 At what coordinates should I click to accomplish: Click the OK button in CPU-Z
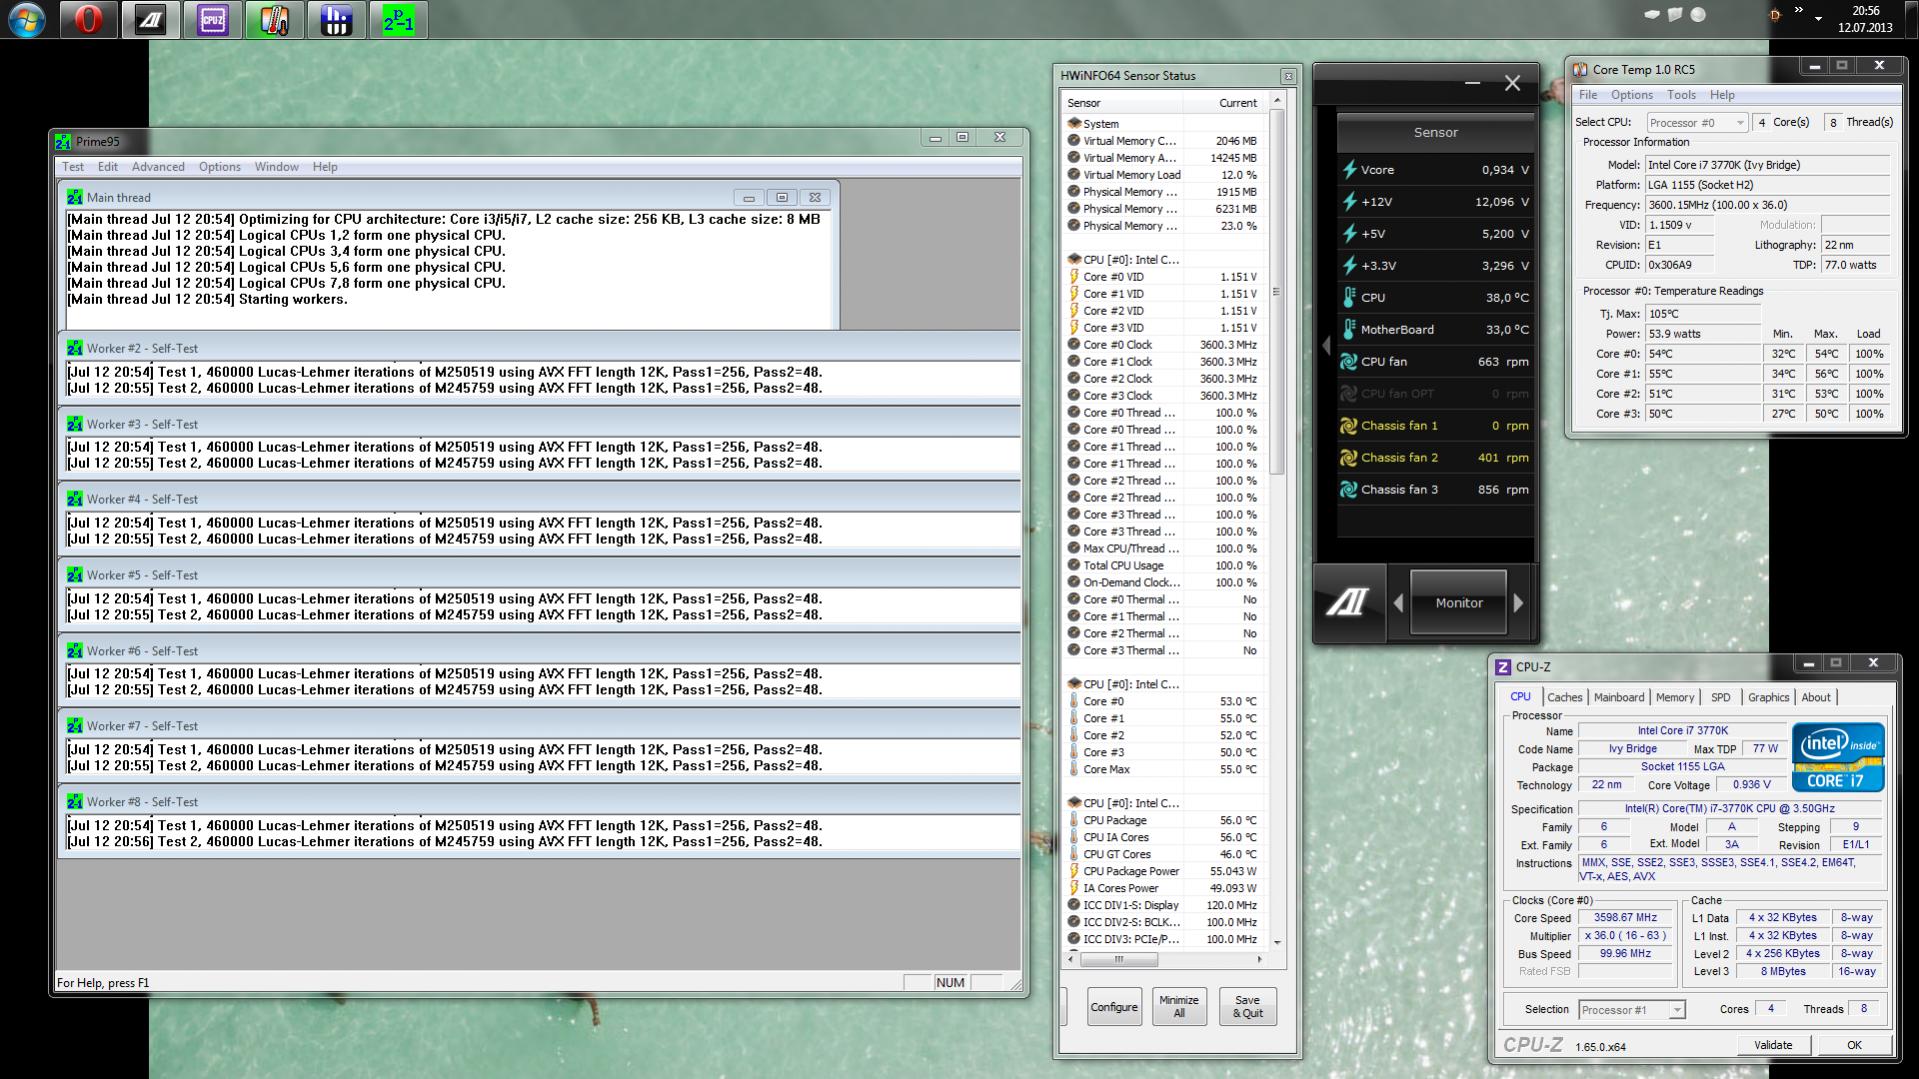1854,1046
